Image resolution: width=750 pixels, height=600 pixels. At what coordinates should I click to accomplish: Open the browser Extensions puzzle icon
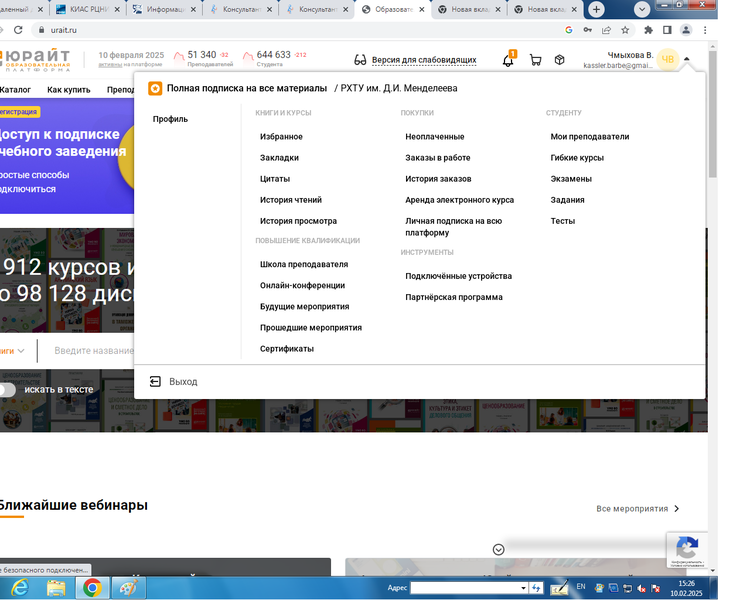[x=648, y=30]
